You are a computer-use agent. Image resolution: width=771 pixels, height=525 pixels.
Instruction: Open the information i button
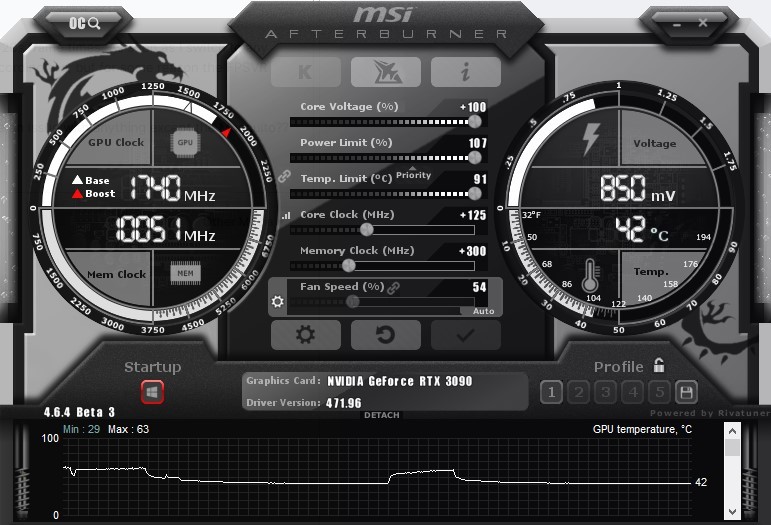pos(466,72)
